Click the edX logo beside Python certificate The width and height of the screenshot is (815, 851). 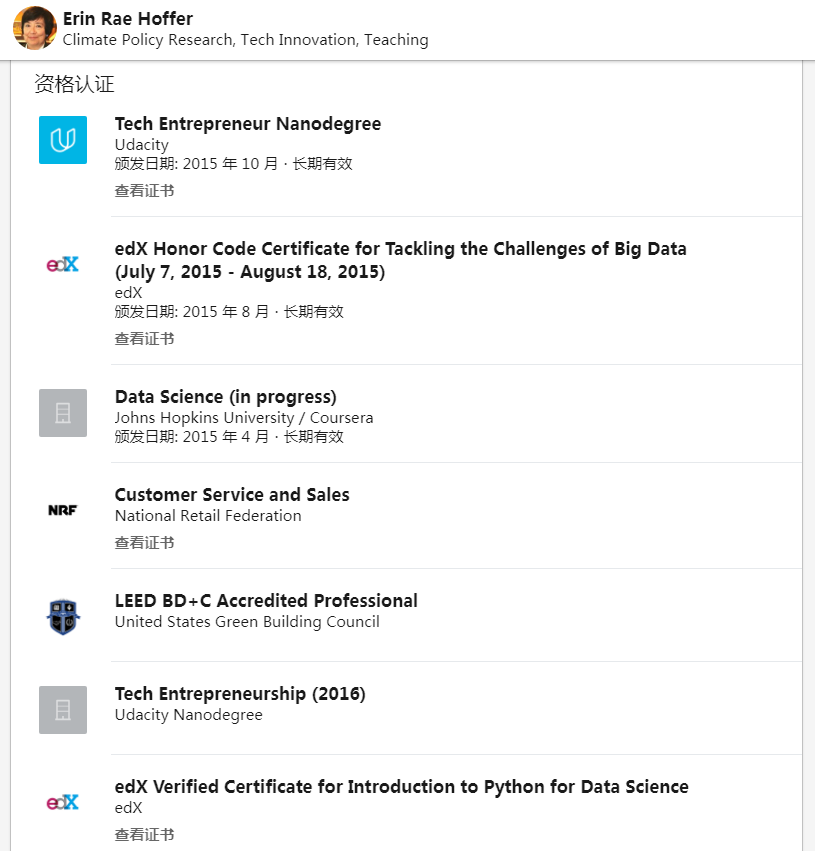[x=63, y=802]
